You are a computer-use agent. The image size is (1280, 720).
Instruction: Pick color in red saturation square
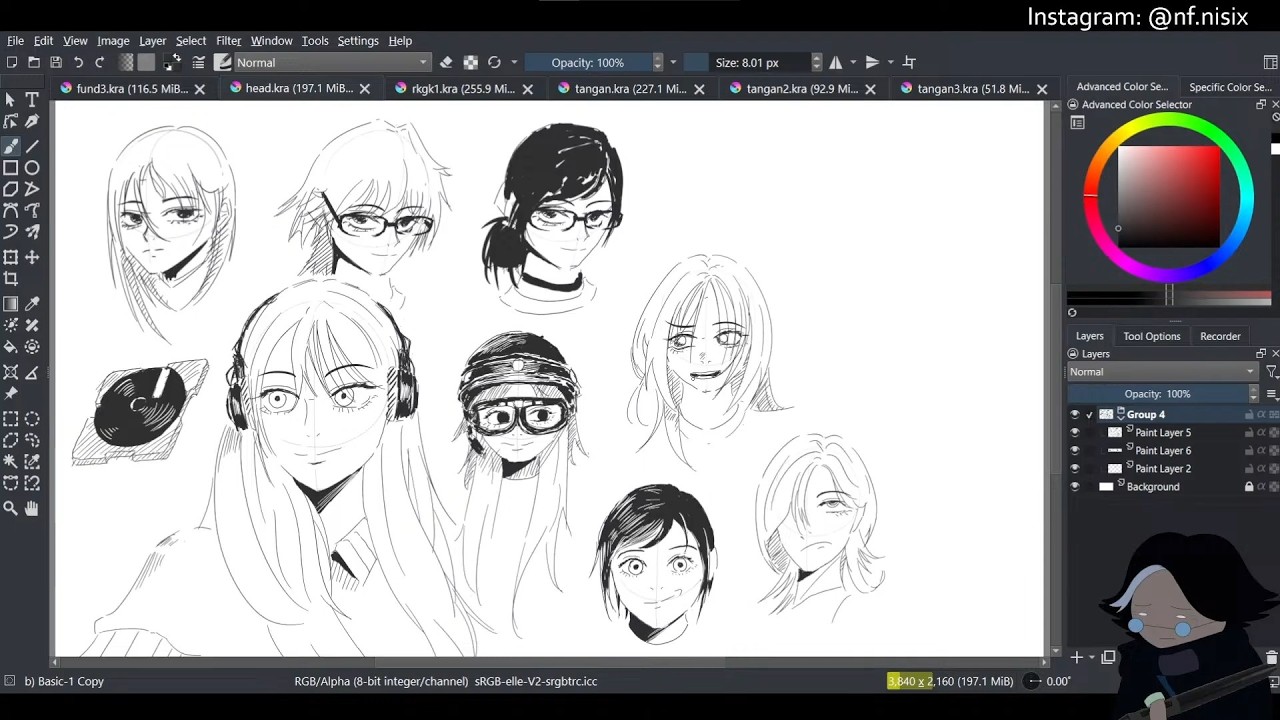1168,197
